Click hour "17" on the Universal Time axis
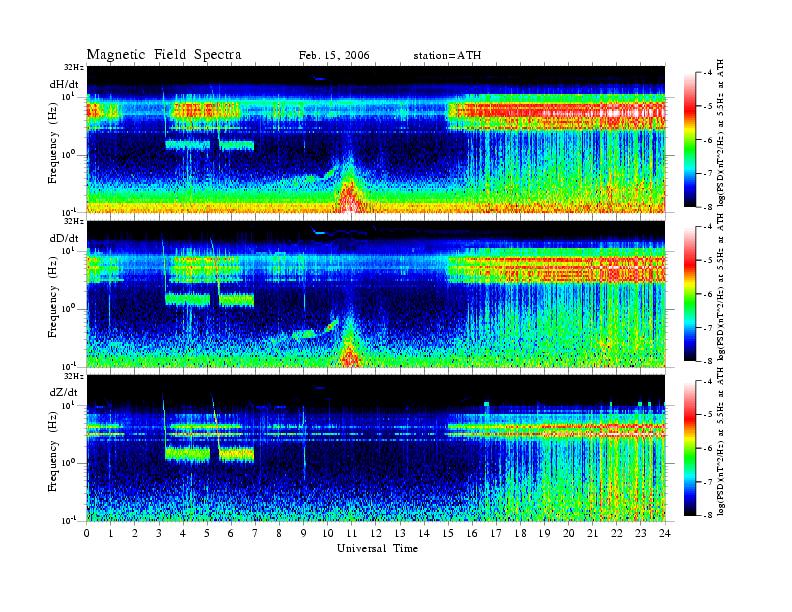The height and width of the screenshot is (612, 792). click(x=497, y=533)
